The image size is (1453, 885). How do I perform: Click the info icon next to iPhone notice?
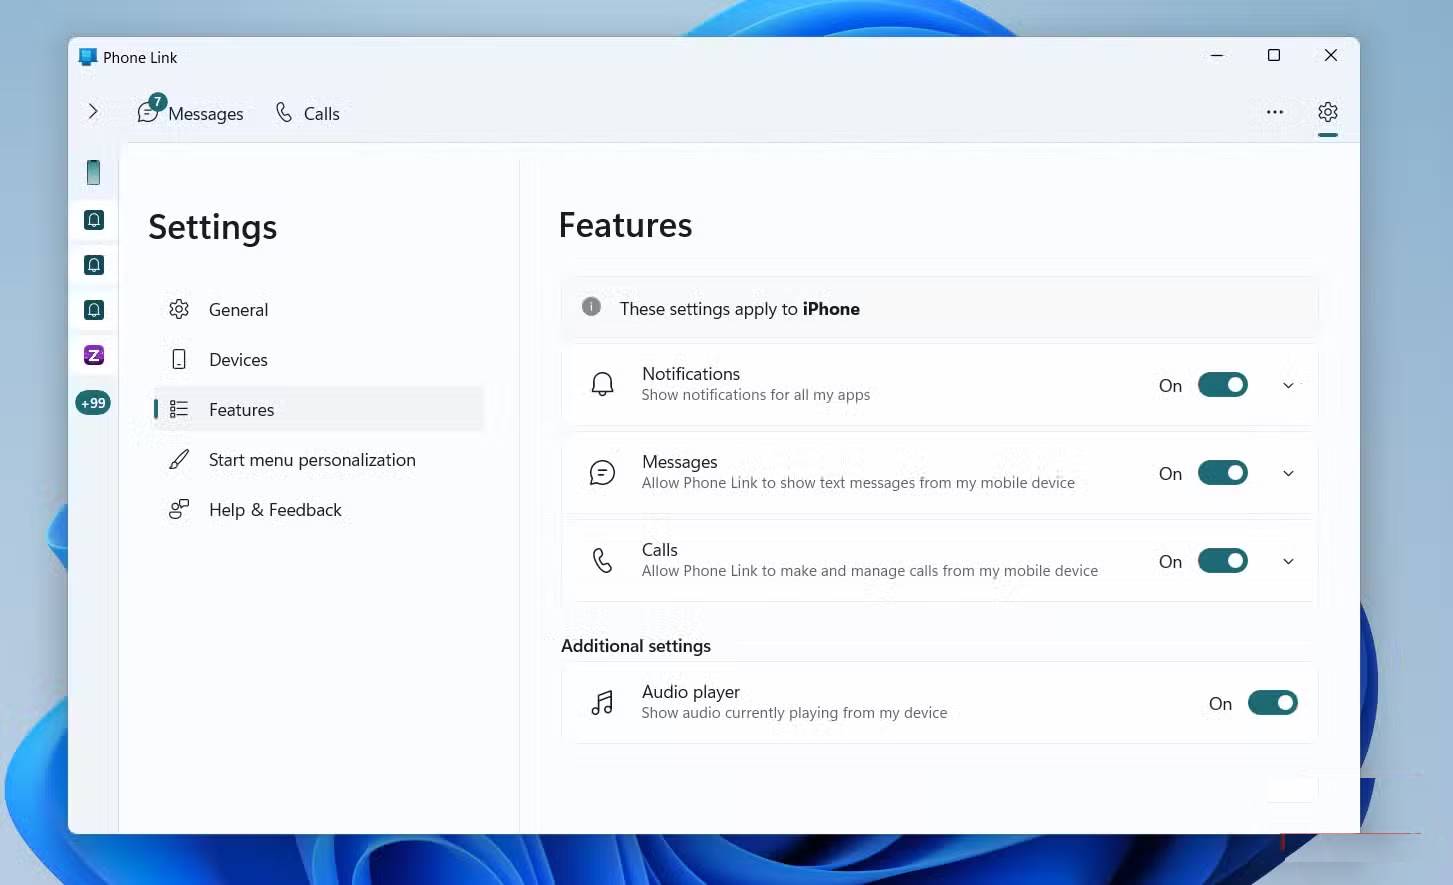tap(592, 307)
